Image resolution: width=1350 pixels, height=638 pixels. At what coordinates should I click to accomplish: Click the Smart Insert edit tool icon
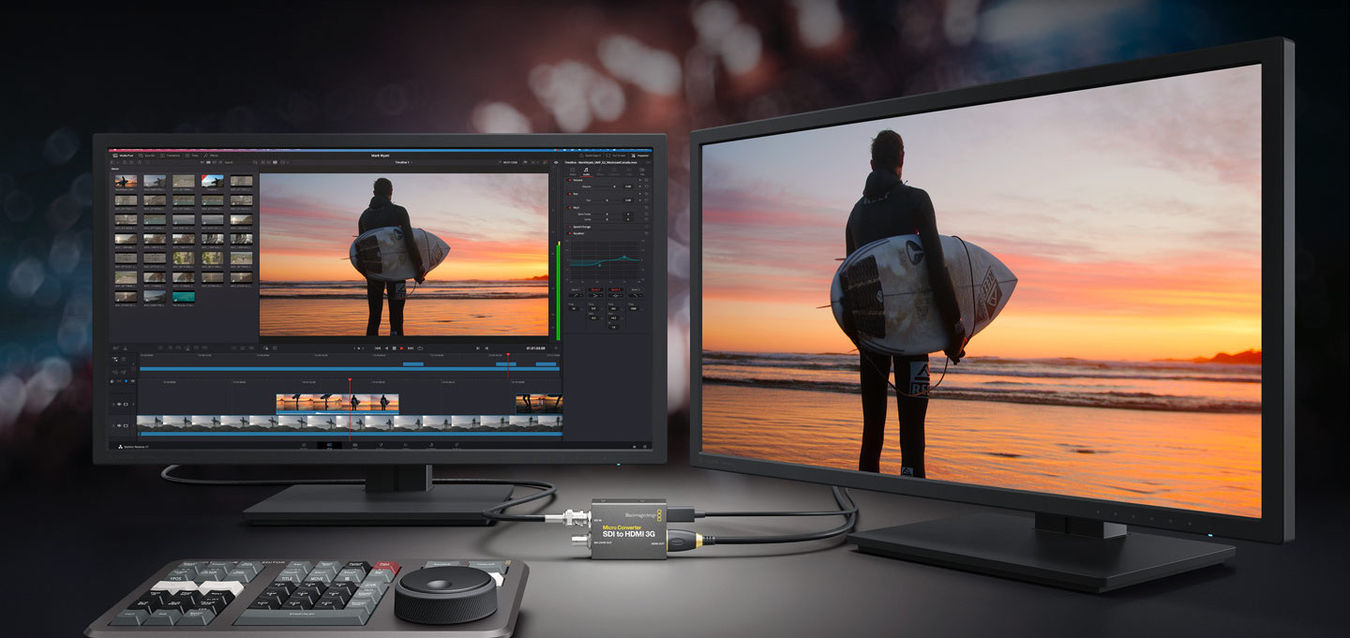click(160, 348)
